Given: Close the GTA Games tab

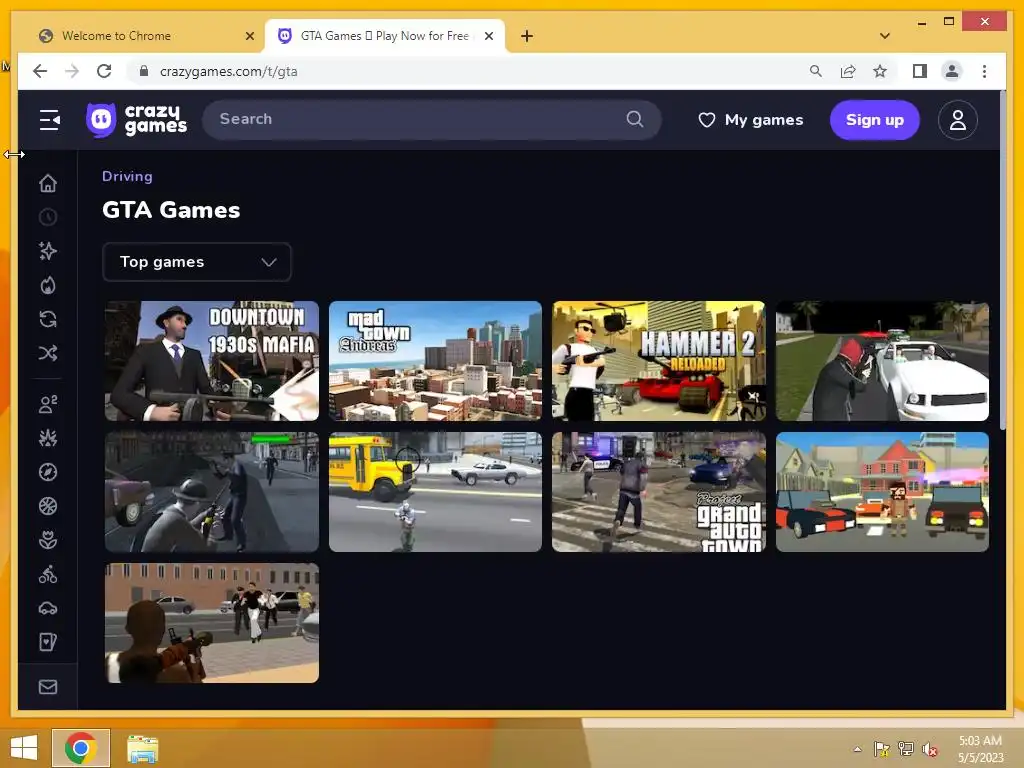Looking at the screenshot, I should pos(488,36).
